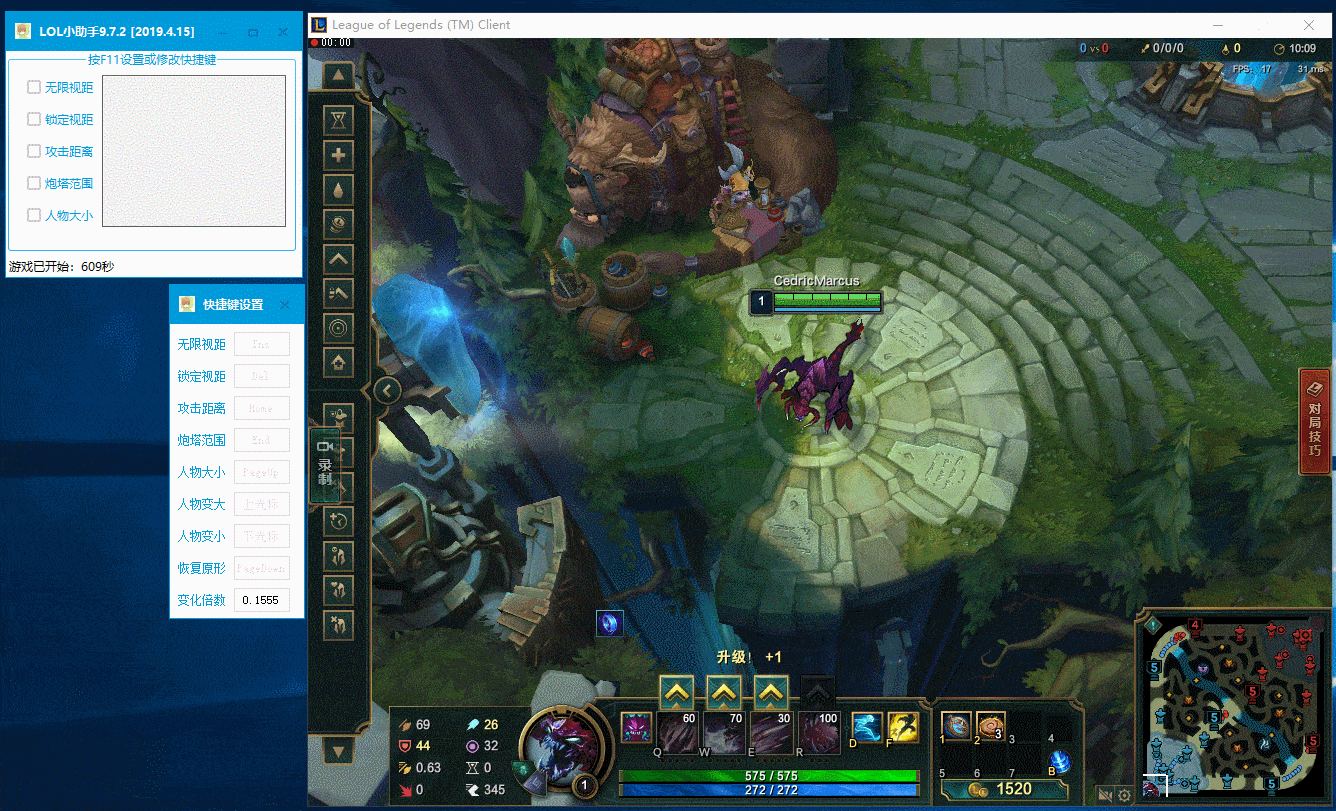
Task: Click the item in inventory slot 2
Action: [x=991, y=727]
